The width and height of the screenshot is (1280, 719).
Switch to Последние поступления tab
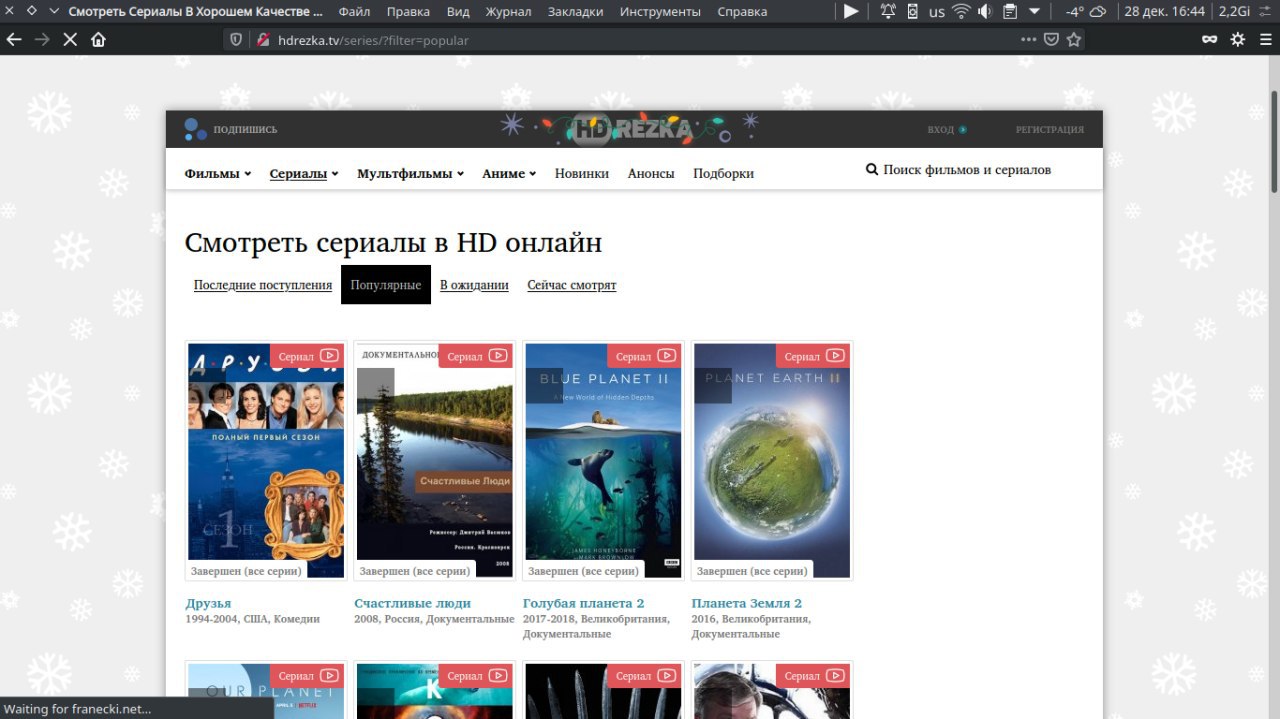tap(263, 285)
